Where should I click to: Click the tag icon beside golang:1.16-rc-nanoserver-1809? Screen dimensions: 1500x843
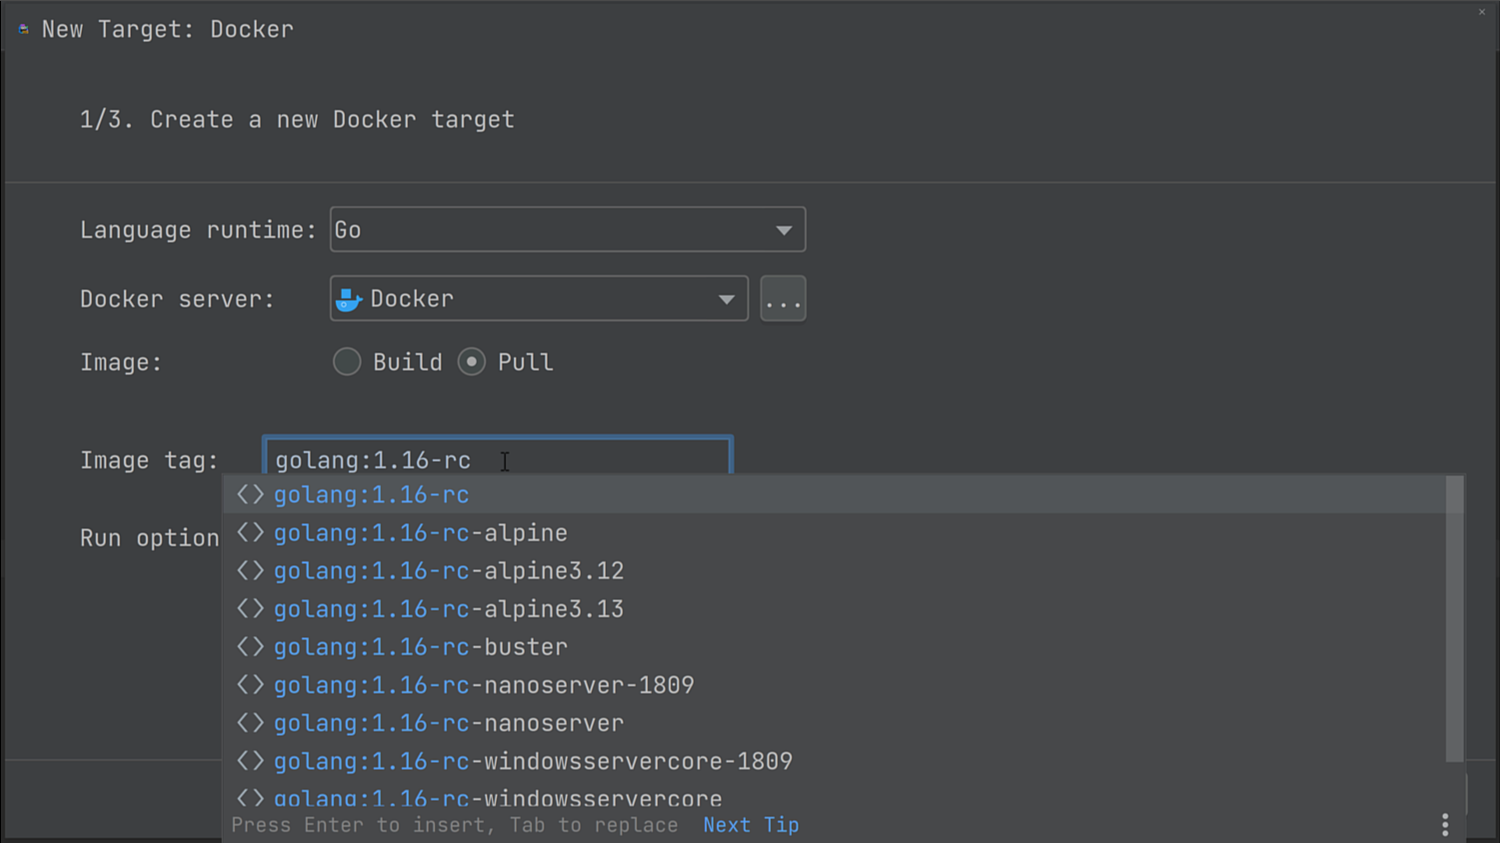click(250, 685)
